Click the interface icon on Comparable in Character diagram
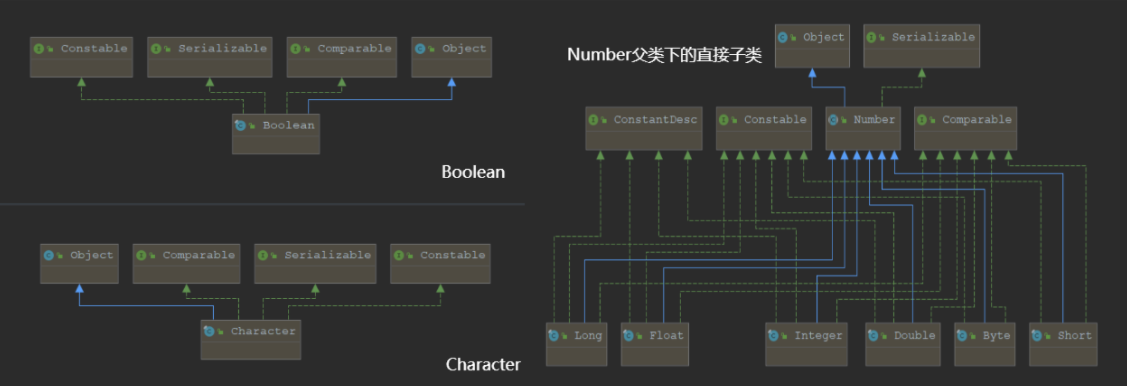Screen dimensions: 1127x386 click(x=142, y=255)
